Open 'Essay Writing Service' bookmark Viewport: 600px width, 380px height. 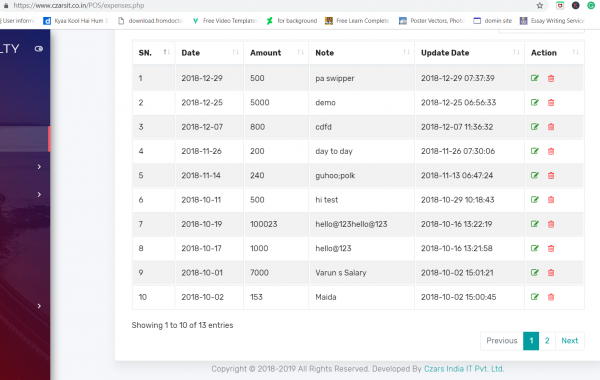tap(552, 21)
